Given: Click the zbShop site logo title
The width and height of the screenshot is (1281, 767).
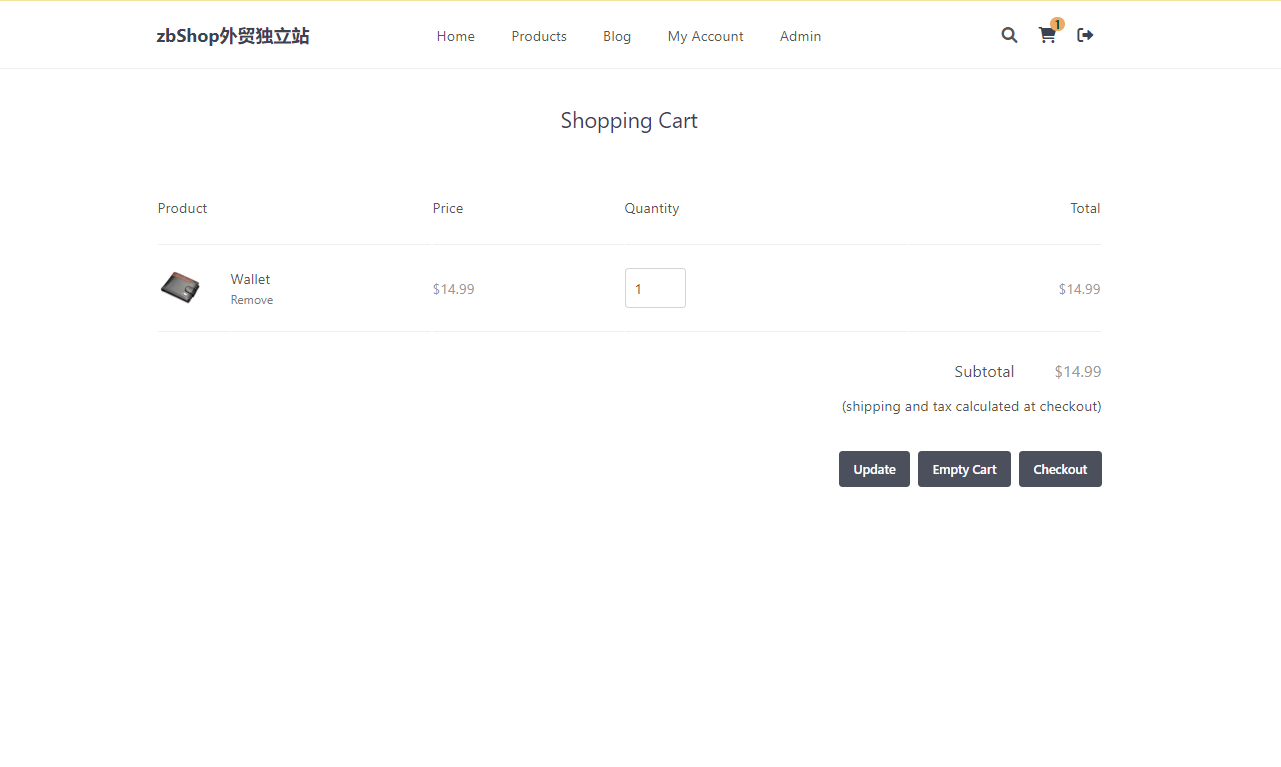Looking at the screenshot, I should (x=233, y=36).
